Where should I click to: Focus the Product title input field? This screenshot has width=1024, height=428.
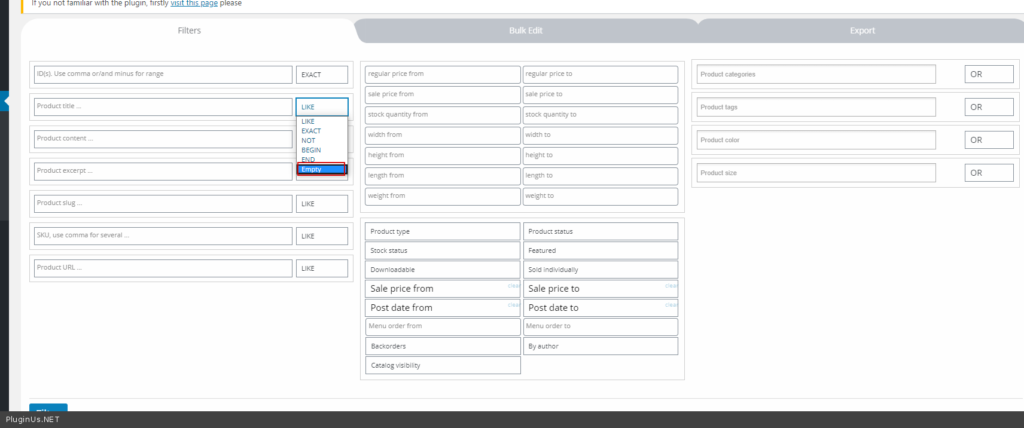coord(163,107)
